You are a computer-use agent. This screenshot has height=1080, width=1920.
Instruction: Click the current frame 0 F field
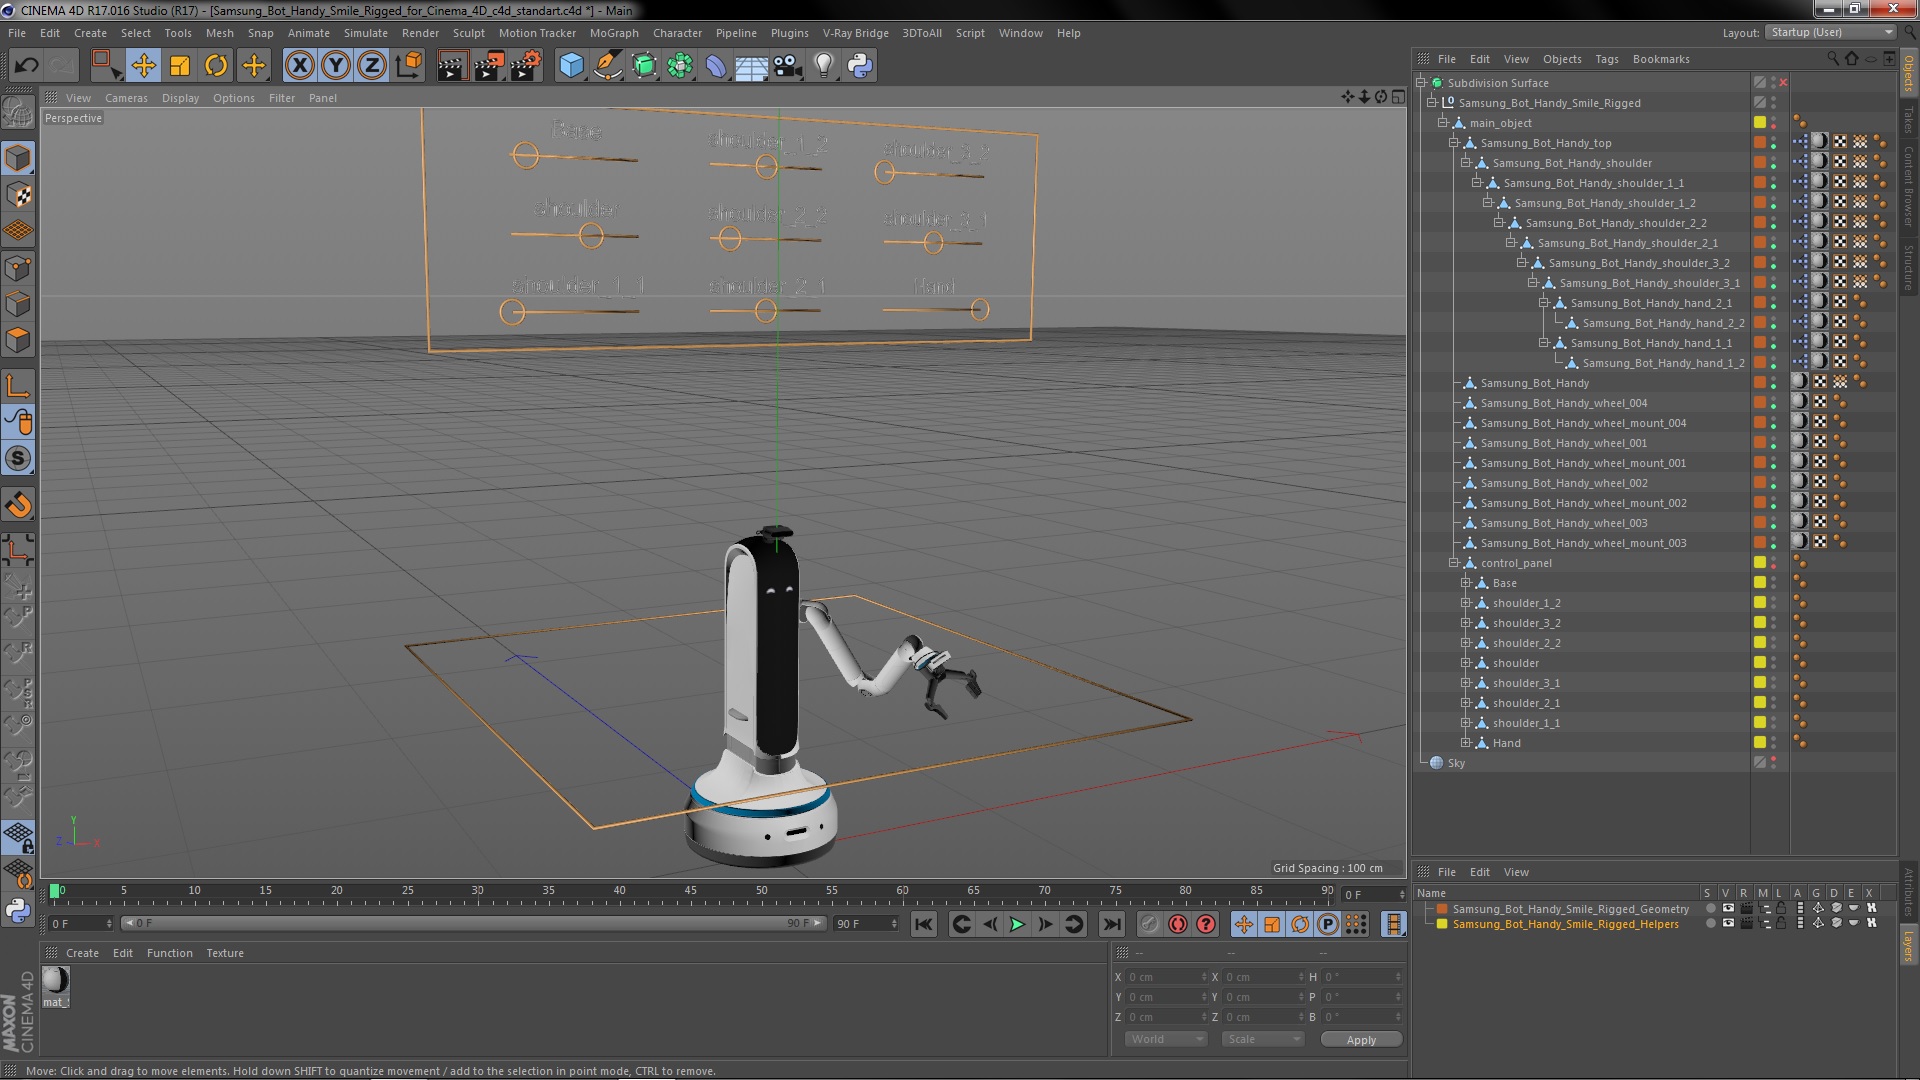tap(80, 924)
